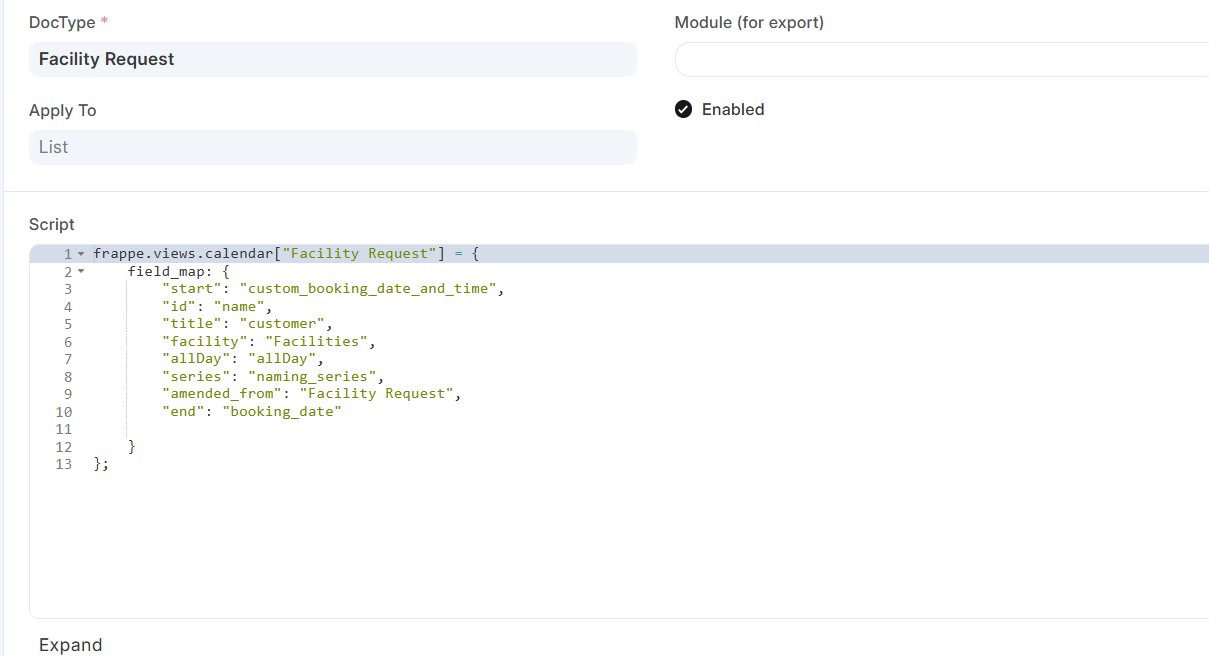Click the custom_booking_date_and_time string value

370,288
